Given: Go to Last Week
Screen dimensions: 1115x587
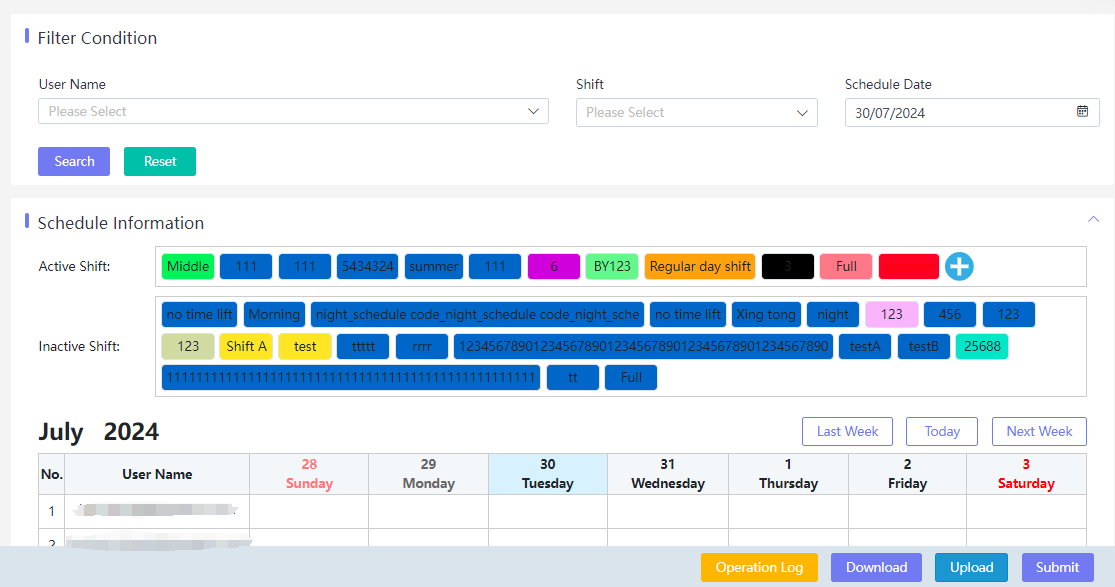Looking at the screenshot, I should [x=847, y=431].
